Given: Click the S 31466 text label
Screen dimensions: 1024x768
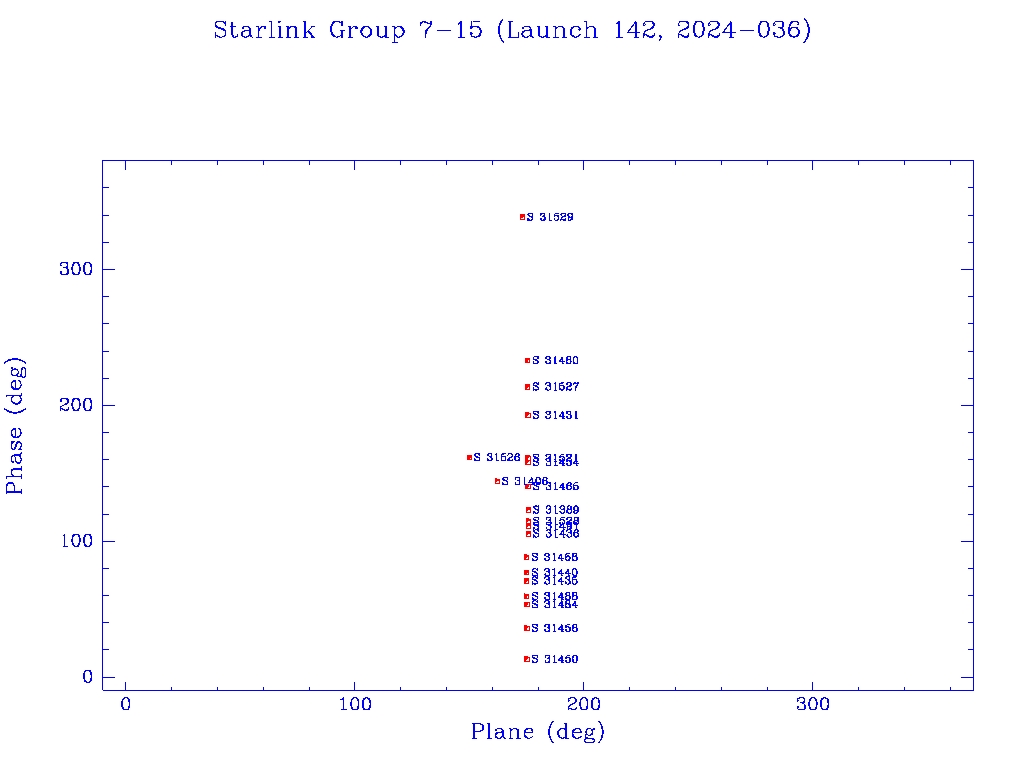Looking at the screenshot, I should [555, 487].
